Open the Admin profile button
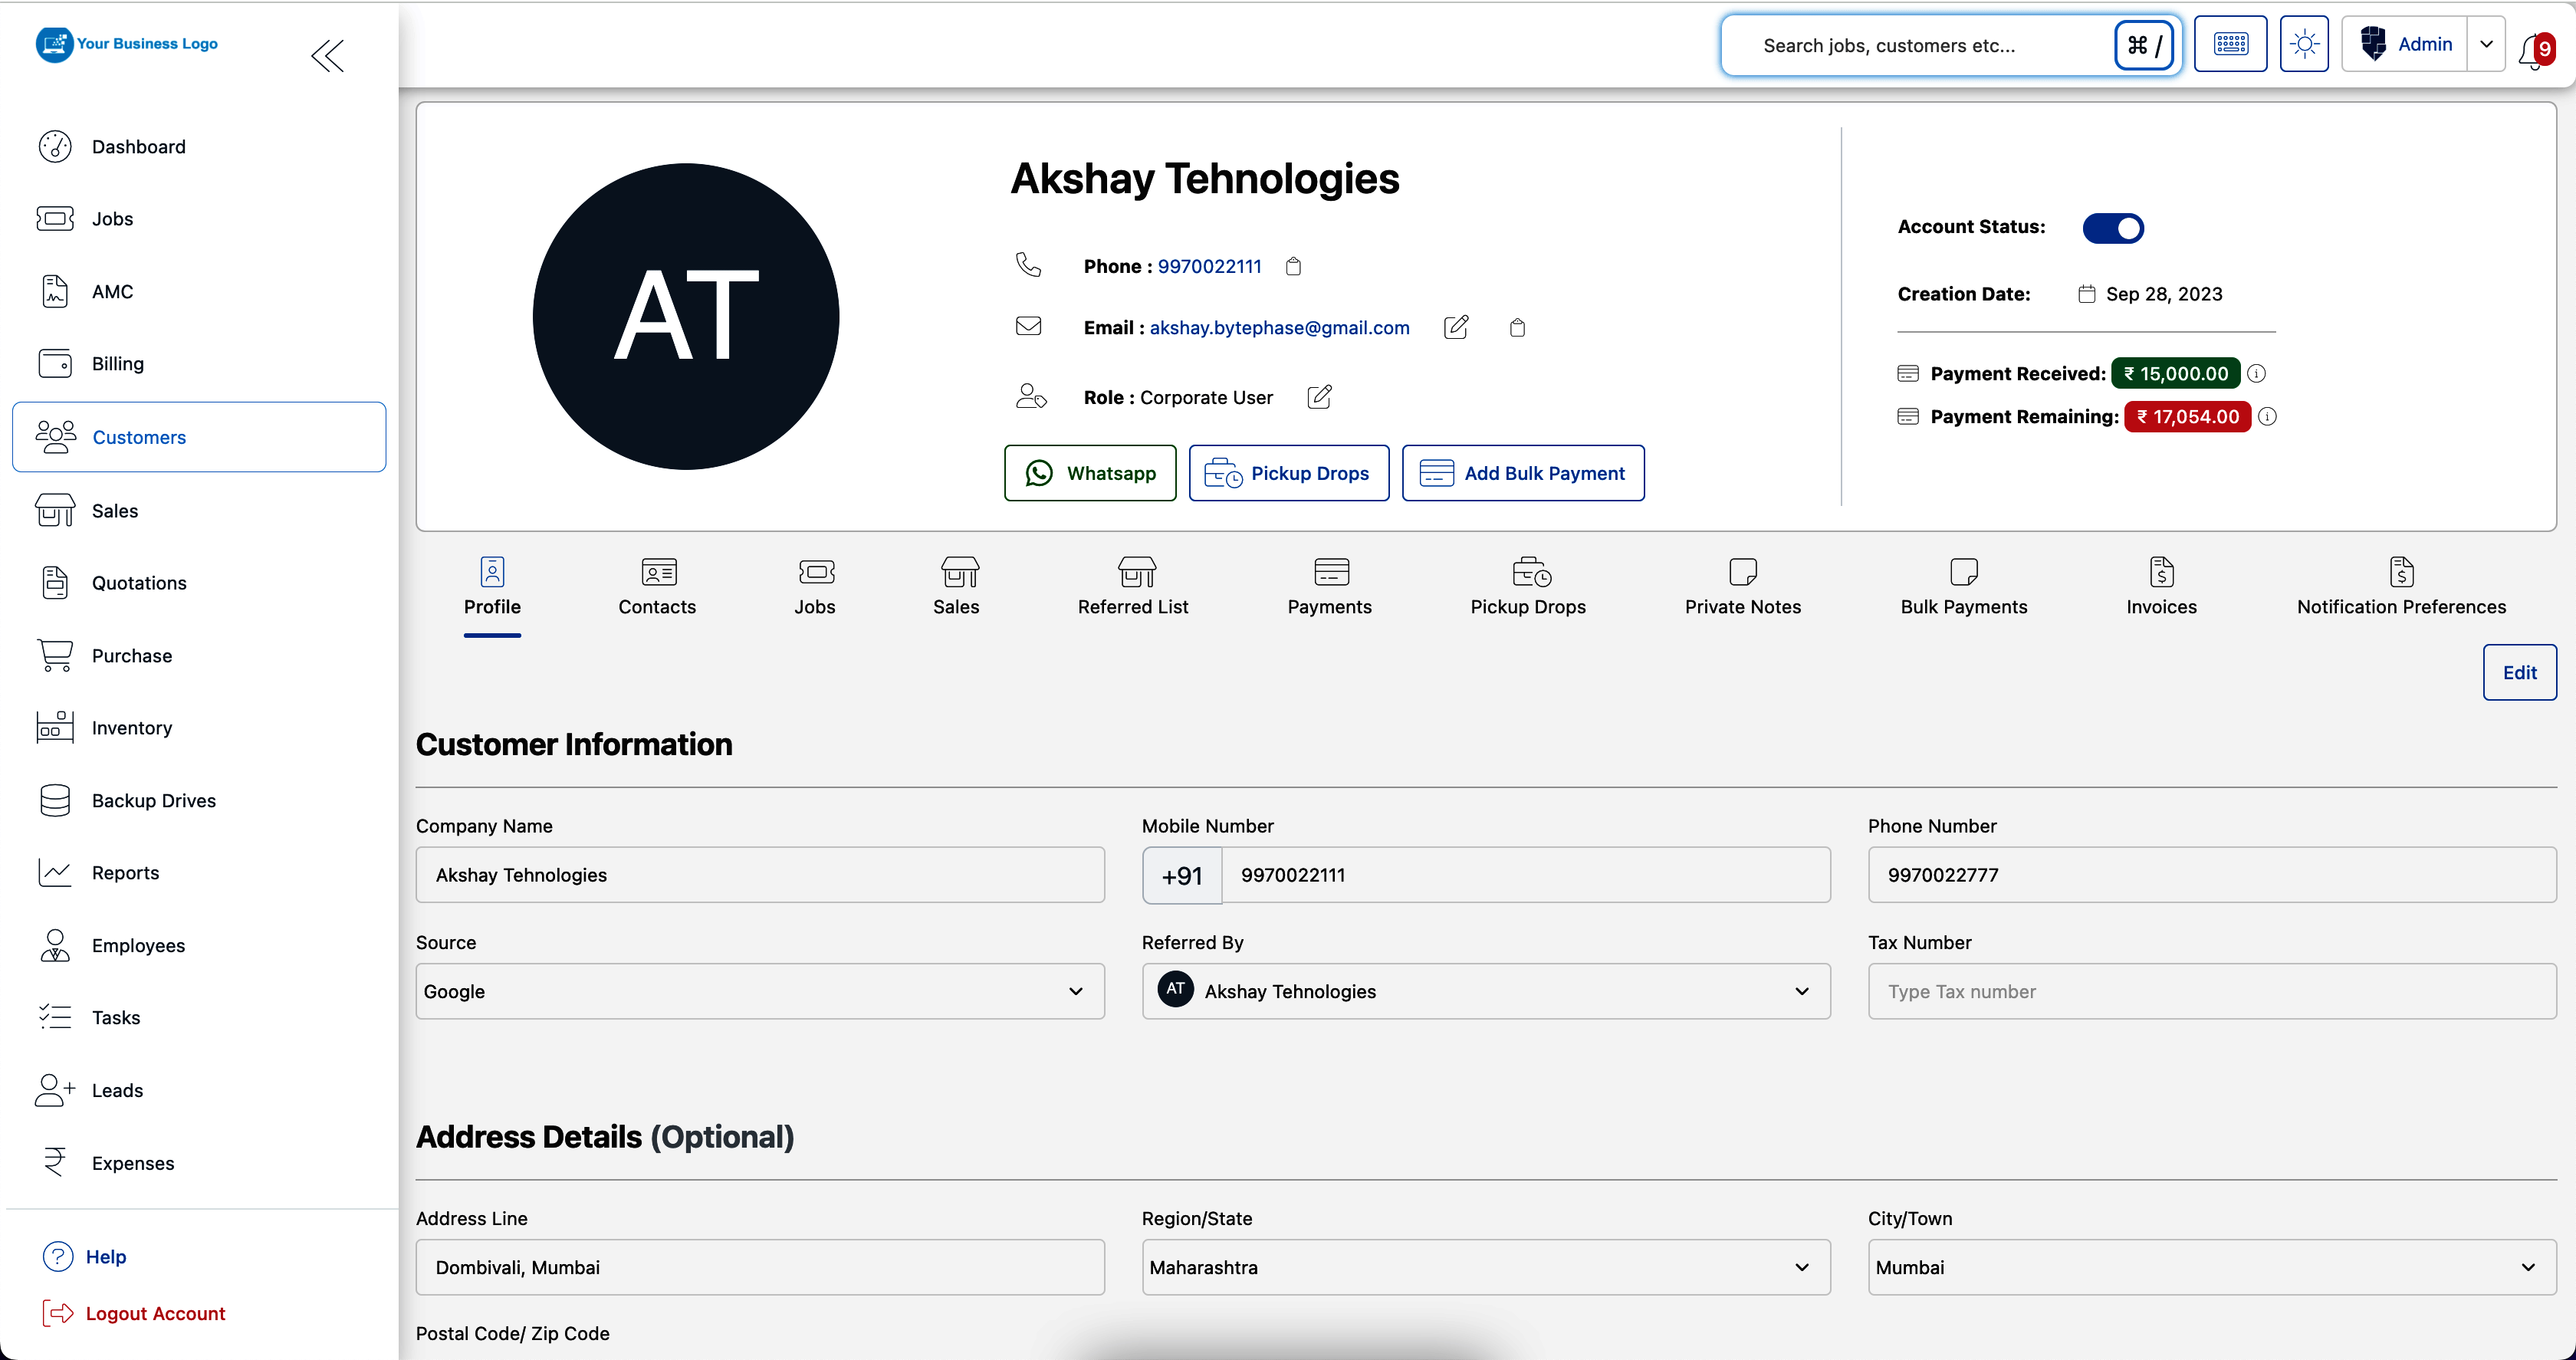The width and height of the screenshot is (2576, 1360). click(x=2405, y=44)
